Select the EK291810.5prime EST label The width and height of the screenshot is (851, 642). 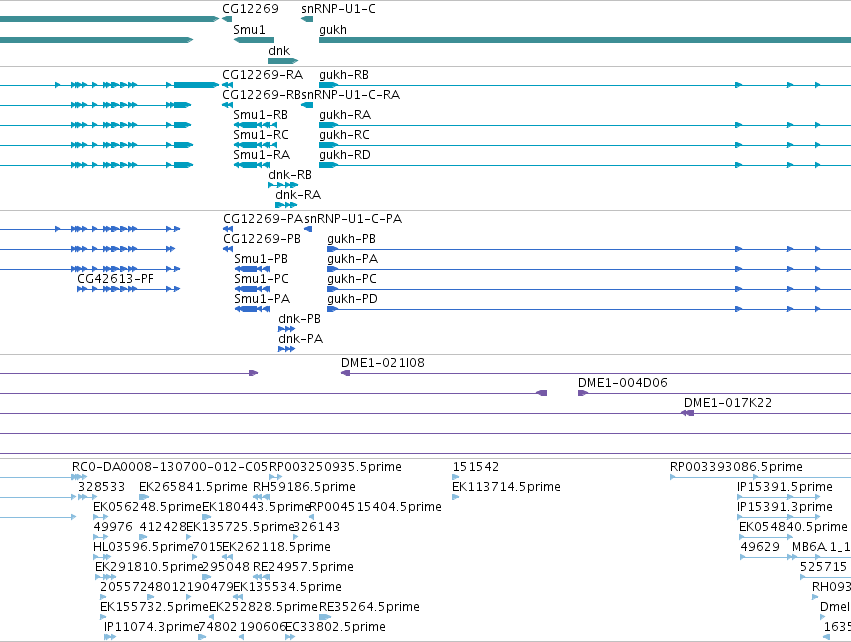pos(149,567)
